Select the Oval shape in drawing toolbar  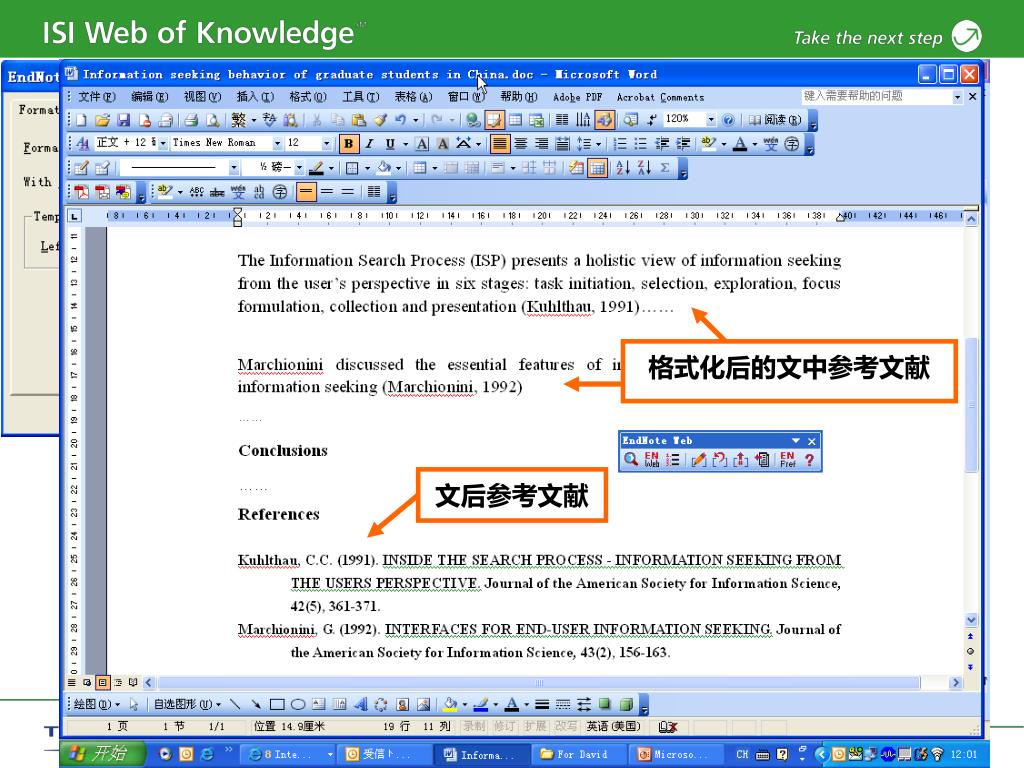pyautogui.click(x=298, y=704)
